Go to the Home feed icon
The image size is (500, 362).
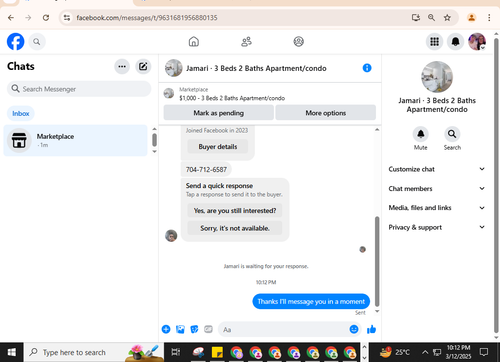tap(194, 42)
